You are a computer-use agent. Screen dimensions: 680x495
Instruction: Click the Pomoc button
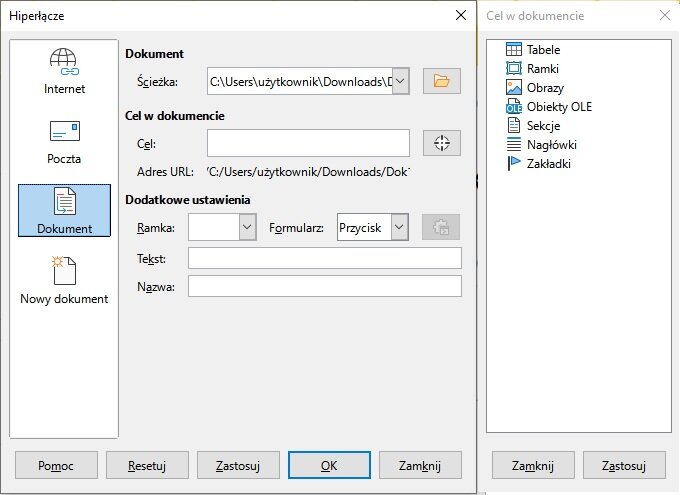pos(56,465)
